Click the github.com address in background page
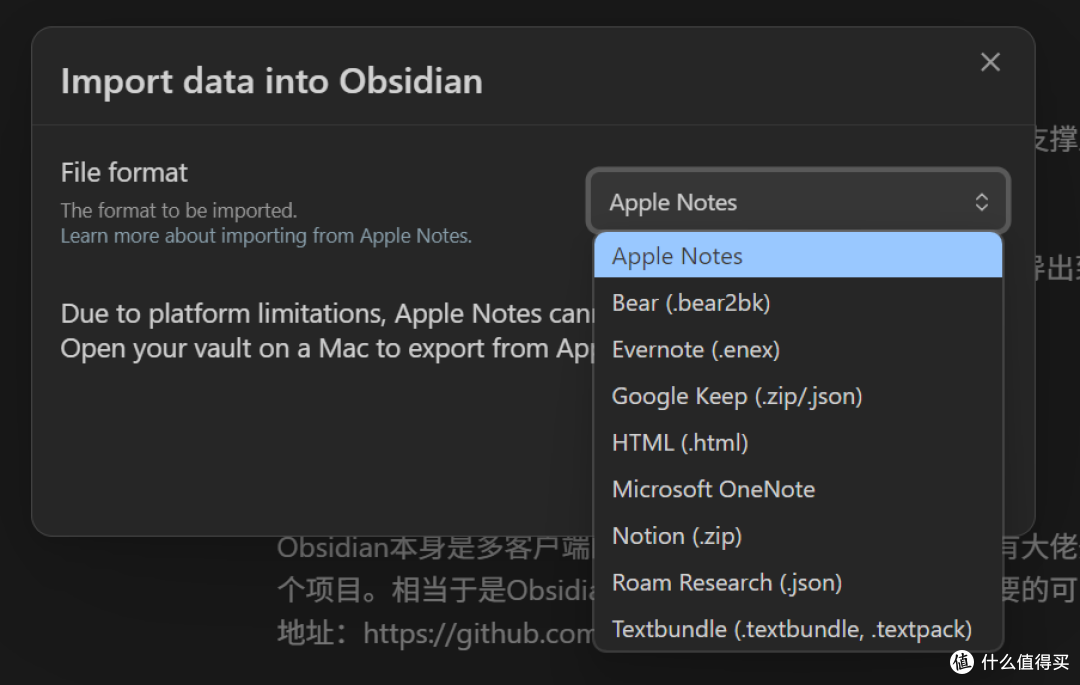Viewport: 1080px width, 685px height. [479, 633]
